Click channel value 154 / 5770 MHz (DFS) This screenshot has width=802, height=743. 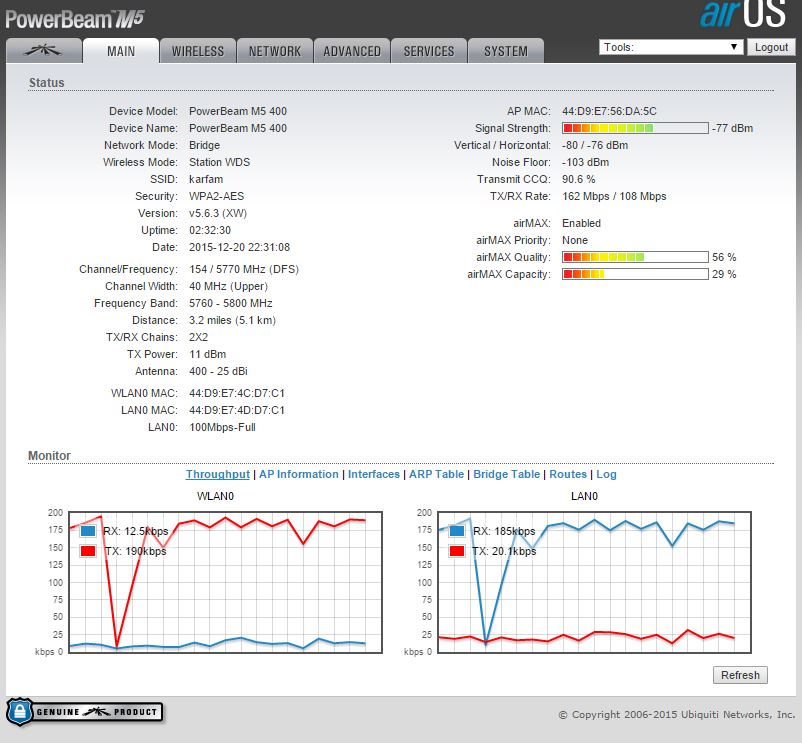click(244, 269)
